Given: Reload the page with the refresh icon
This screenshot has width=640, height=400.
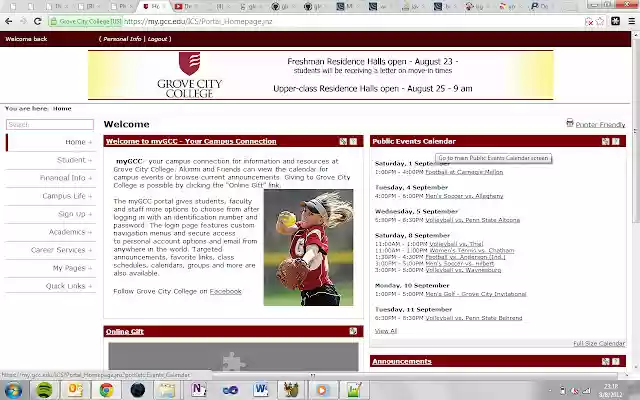Looking at the screenshot, I should [38, 21].
